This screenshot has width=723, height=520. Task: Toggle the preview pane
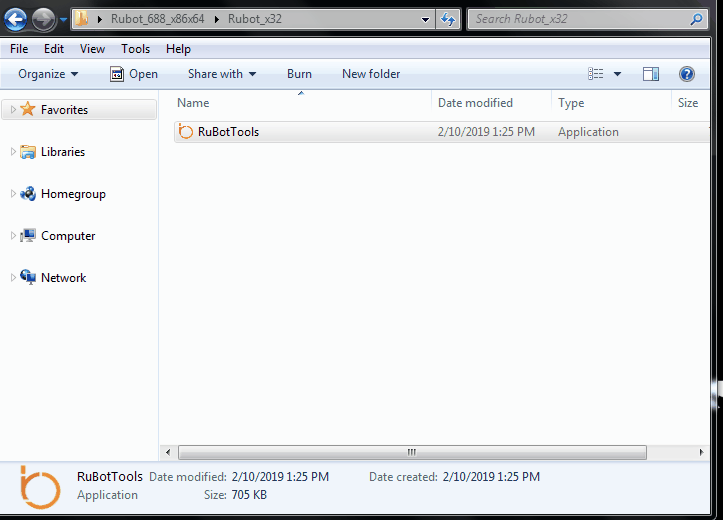coord(651,74)
